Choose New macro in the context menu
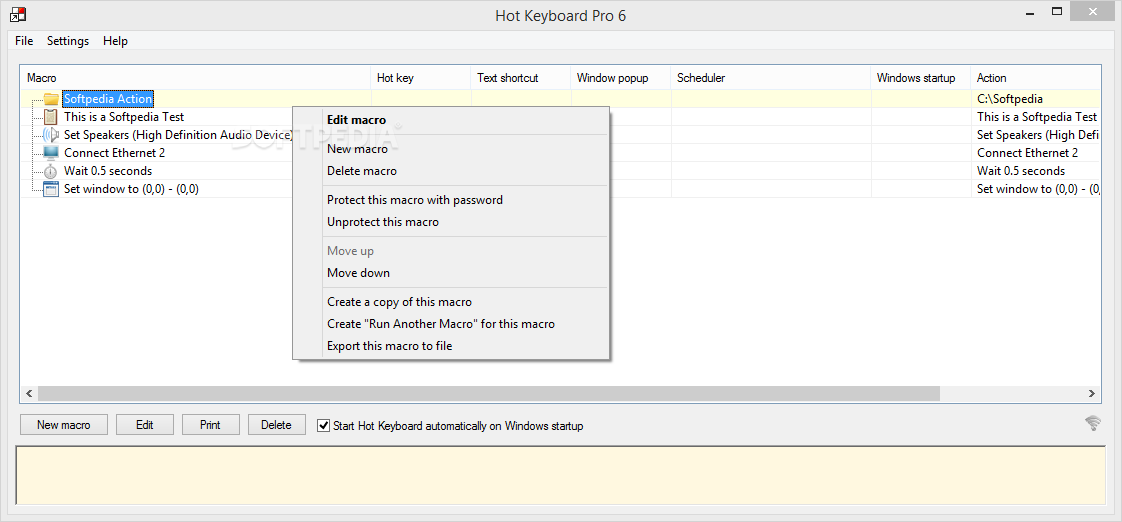The image size is (1122, 522). click(451, 149)
